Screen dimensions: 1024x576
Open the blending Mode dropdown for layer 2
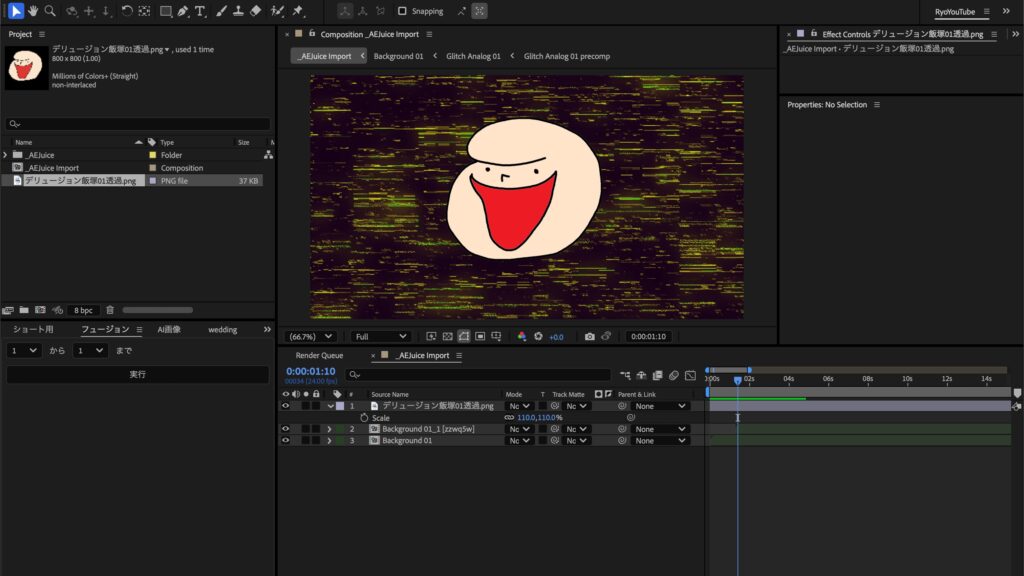click(x=520, y=429)
